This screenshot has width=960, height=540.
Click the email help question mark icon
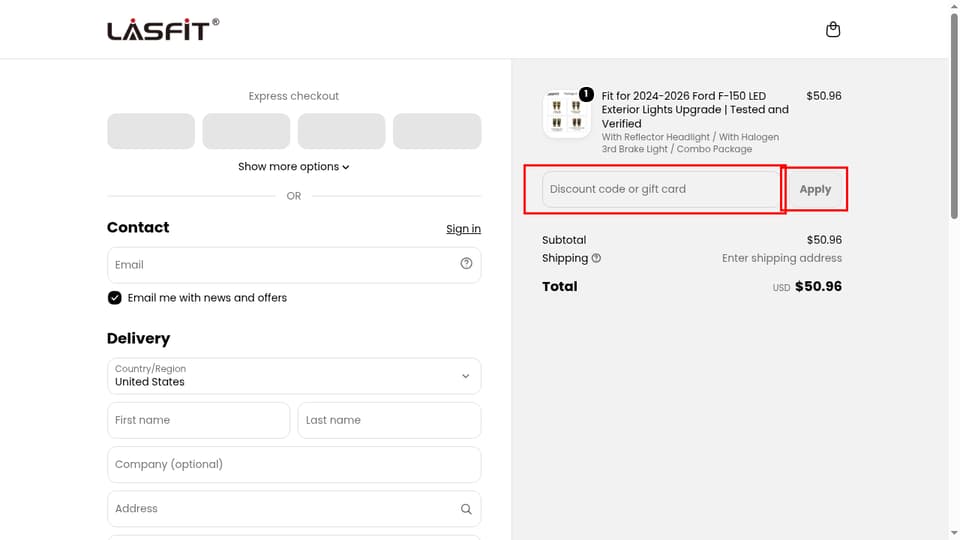(x=466, y=263)
